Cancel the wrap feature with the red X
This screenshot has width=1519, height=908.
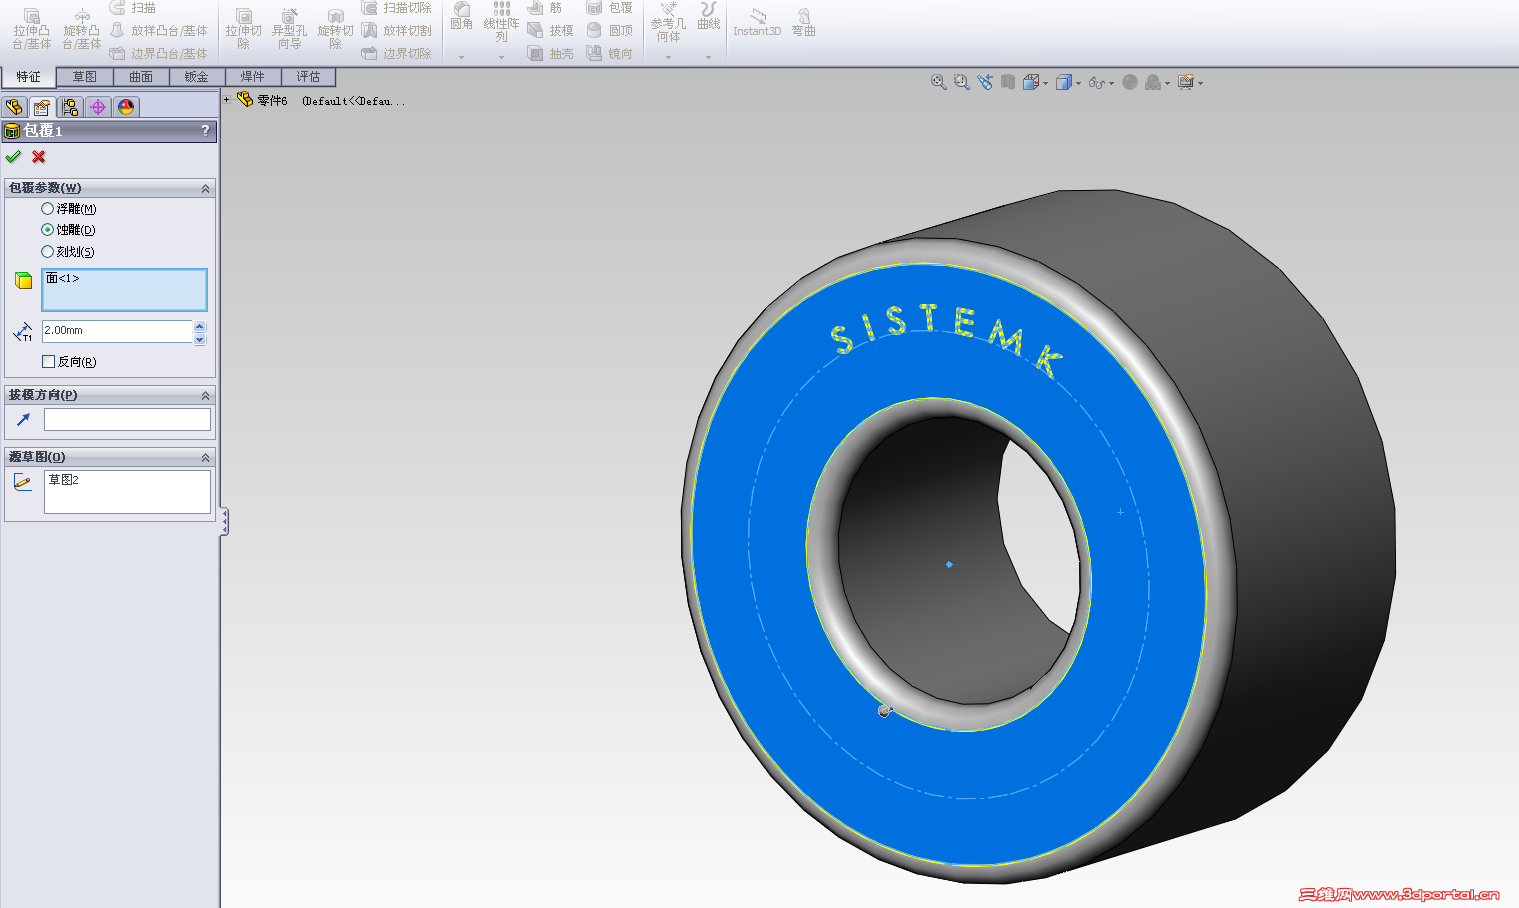point(39,157)
